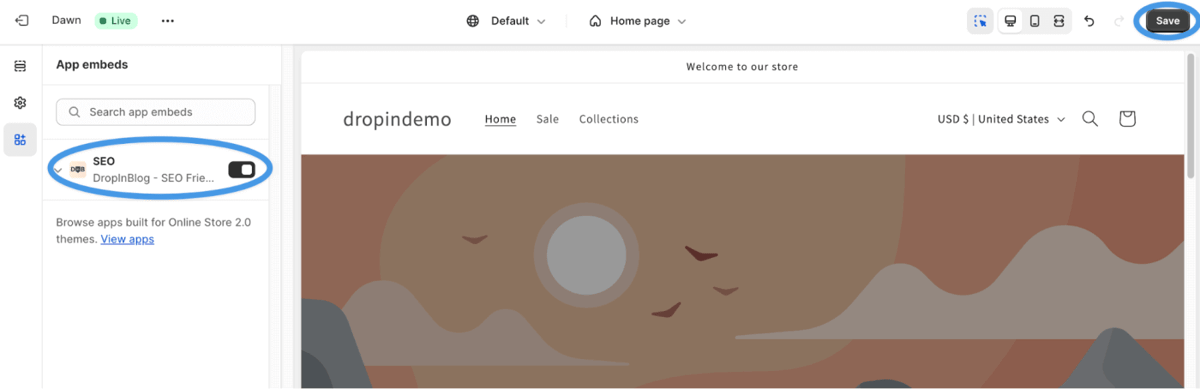Go to Home in store navigation

pyautogui.click(x=500, y=119)
